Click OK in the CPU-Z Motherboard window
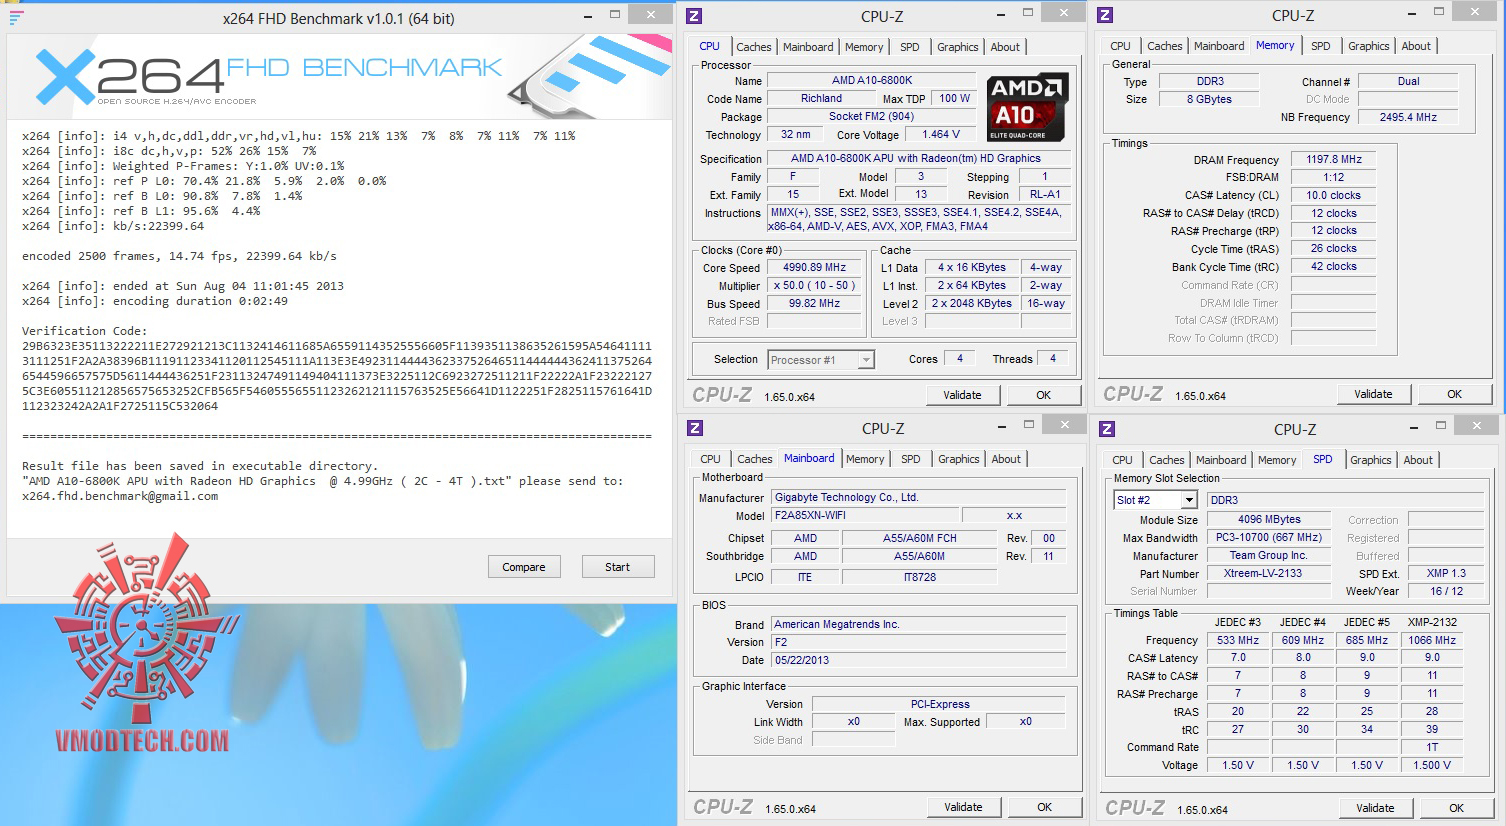 pos(1044,807)
